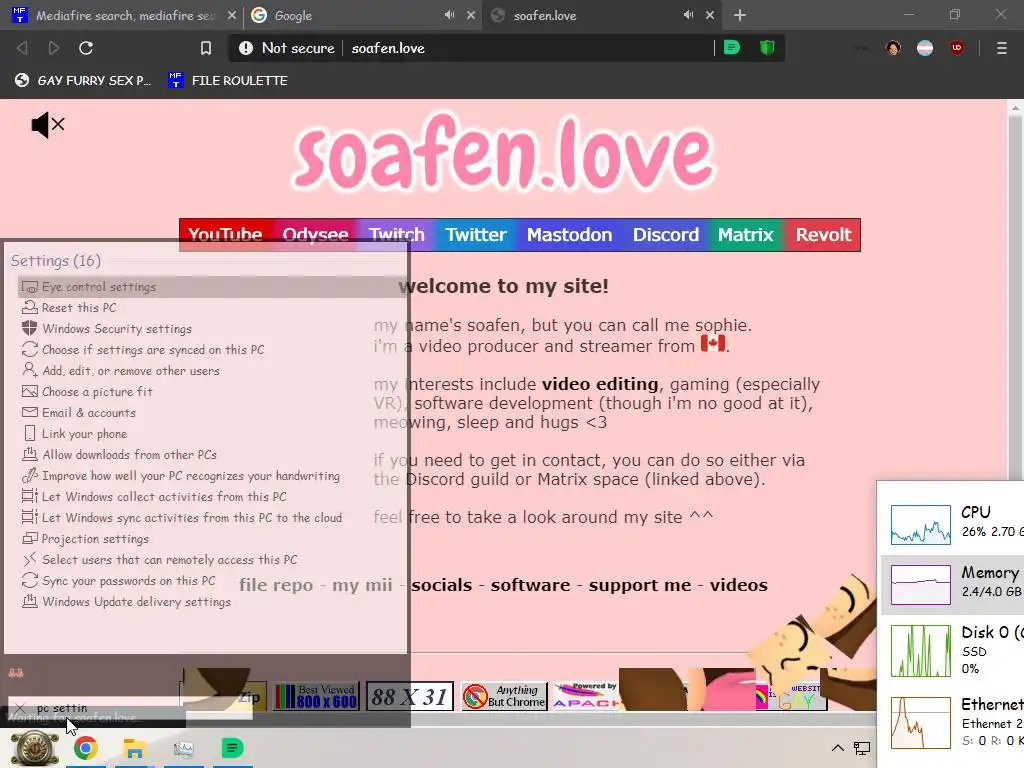Select the Memory item in Task Manager
The width and height of the screenshot is (1024, 768).
coord(953,584)
